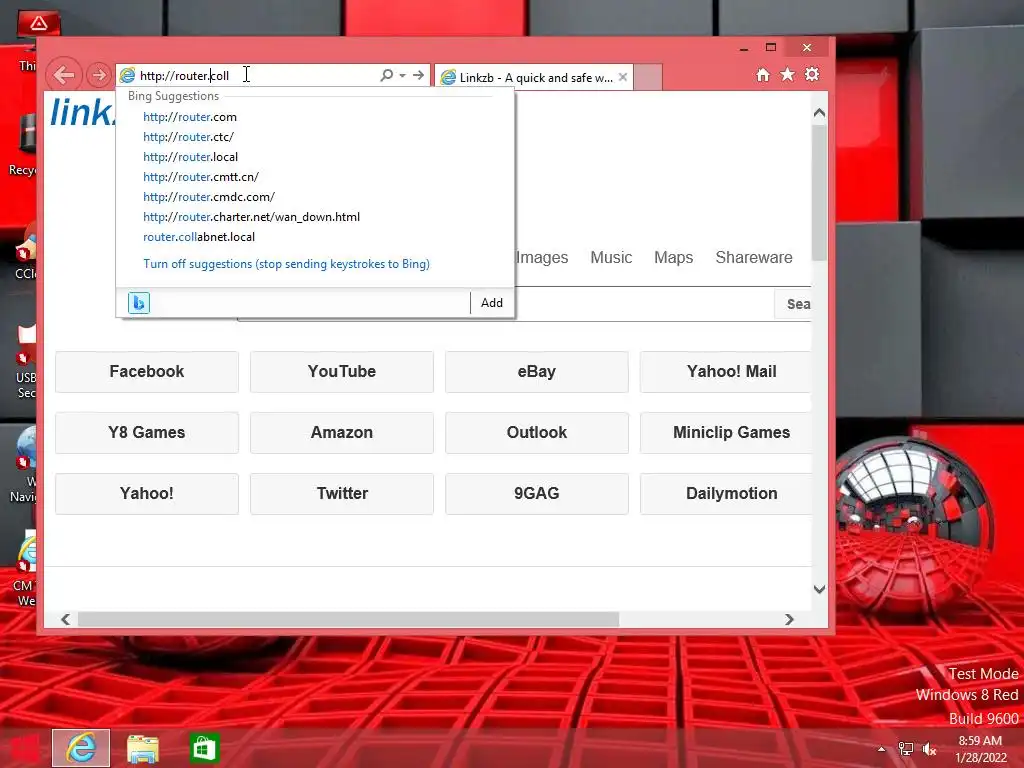Open the Twitter shortcut
The width and height of the screenshot is (1024, 768).
coord(342,494)
